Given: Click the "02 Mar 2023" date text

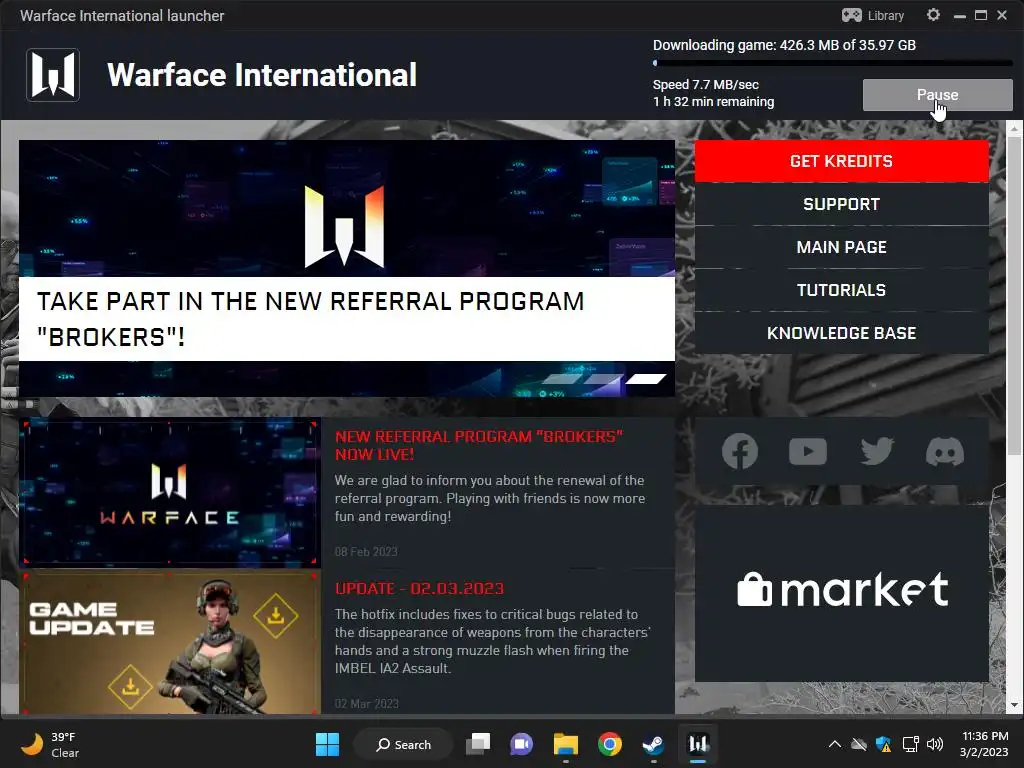Looking at the screenshot, I should click(366, 703).
